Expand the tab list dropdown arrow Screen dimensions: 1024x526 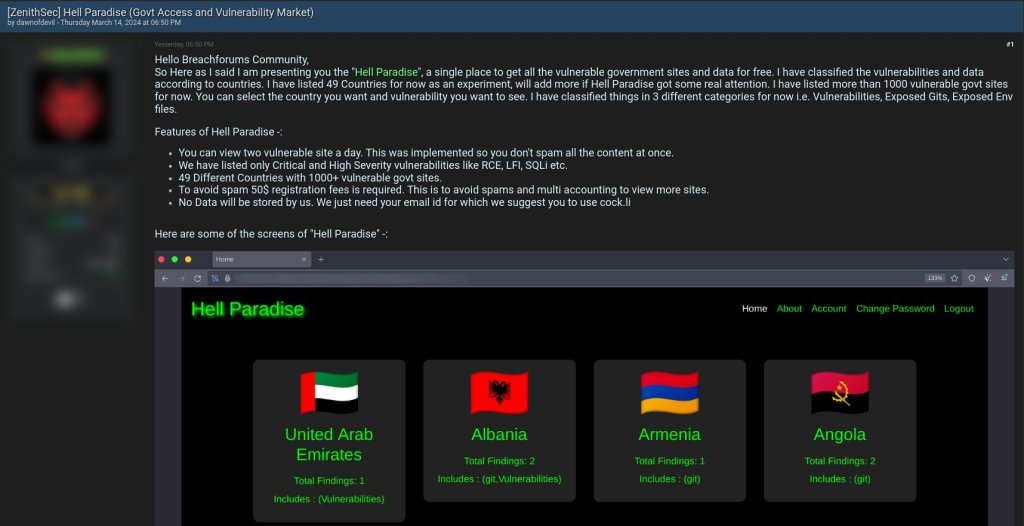point(1005,259)
